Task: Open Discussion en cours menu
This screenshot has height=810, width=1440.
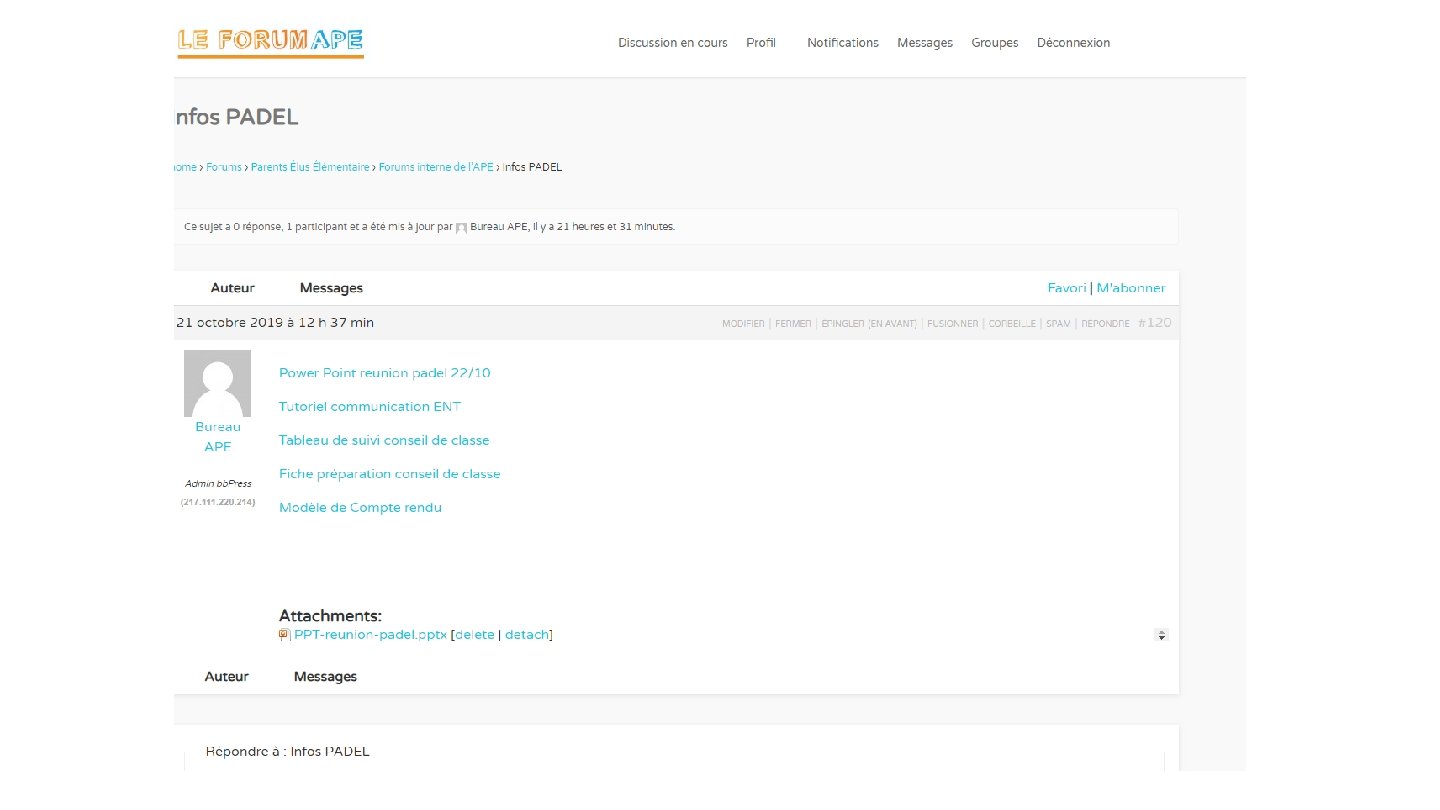Action: pyautogui.click(x=673, y=43)
